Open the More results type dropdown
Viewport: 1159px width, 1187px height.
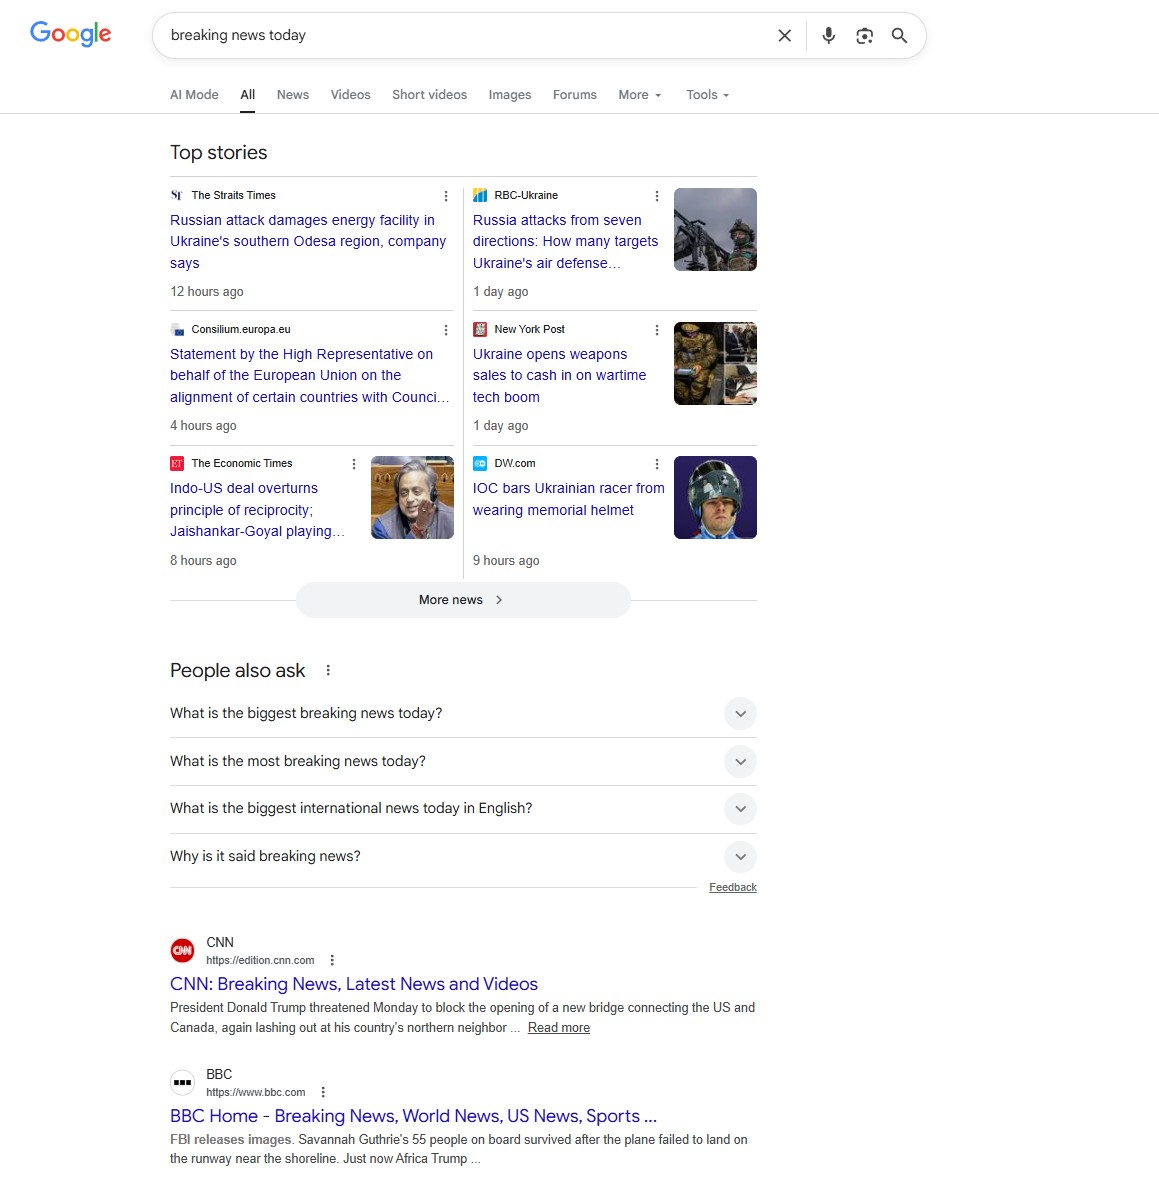click(638, 94)
